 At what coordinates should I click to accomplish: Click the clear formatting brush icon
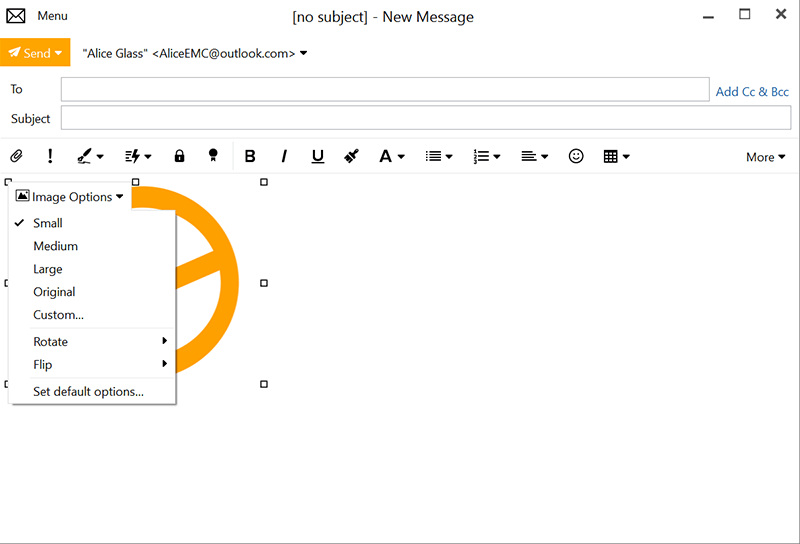coord(351,156)
